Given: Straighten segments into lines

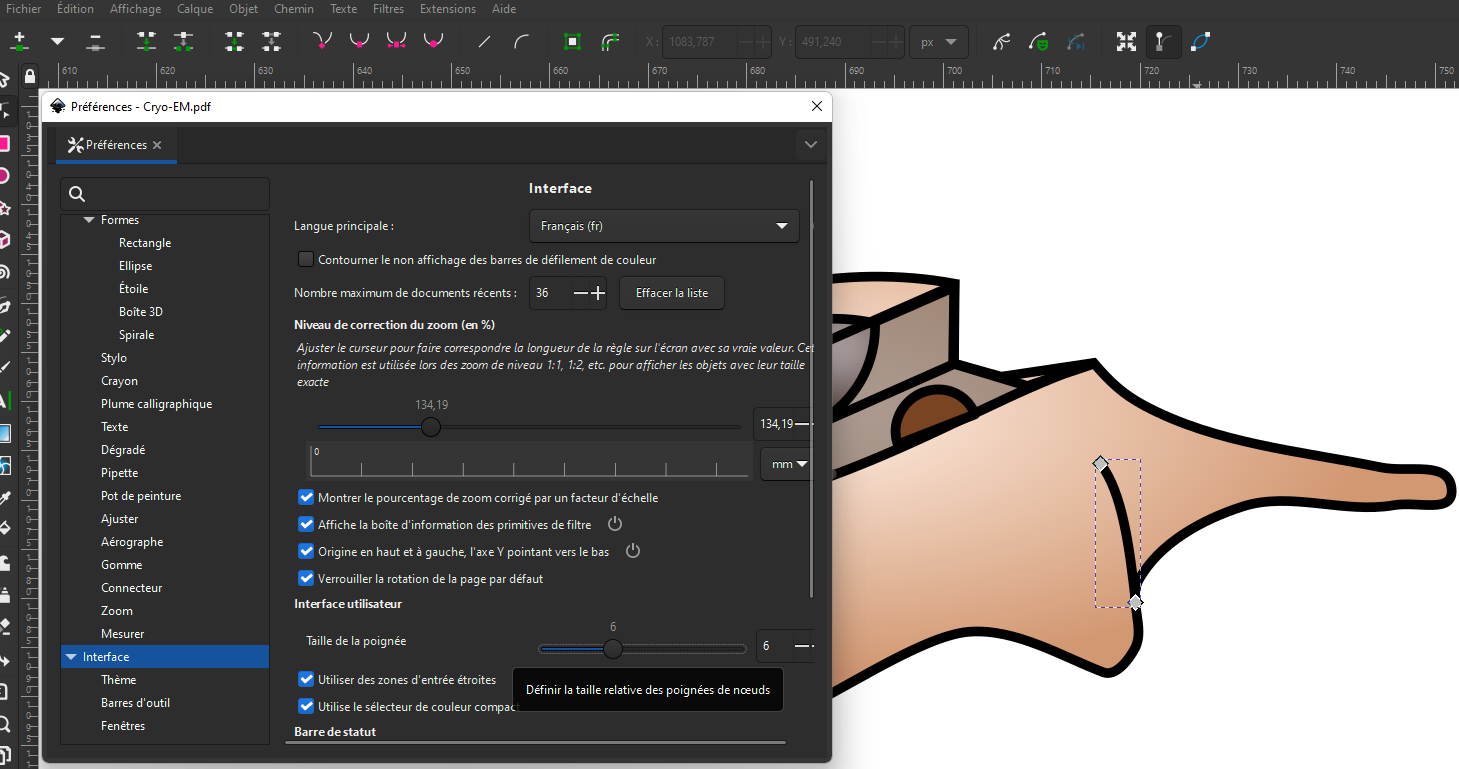Looking at the screenshot, I should coord(483,41).
